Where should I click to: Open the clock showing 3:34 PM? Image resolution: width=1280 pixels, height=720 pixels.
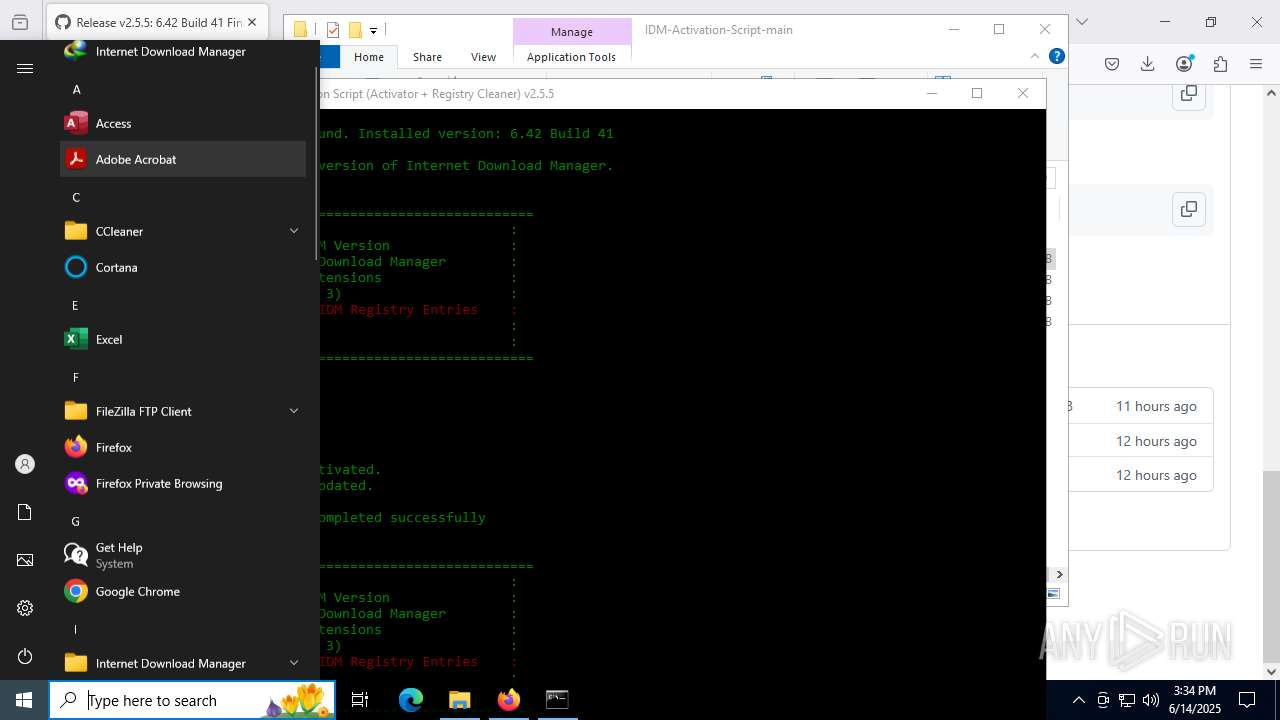(x=1194, y=700)
